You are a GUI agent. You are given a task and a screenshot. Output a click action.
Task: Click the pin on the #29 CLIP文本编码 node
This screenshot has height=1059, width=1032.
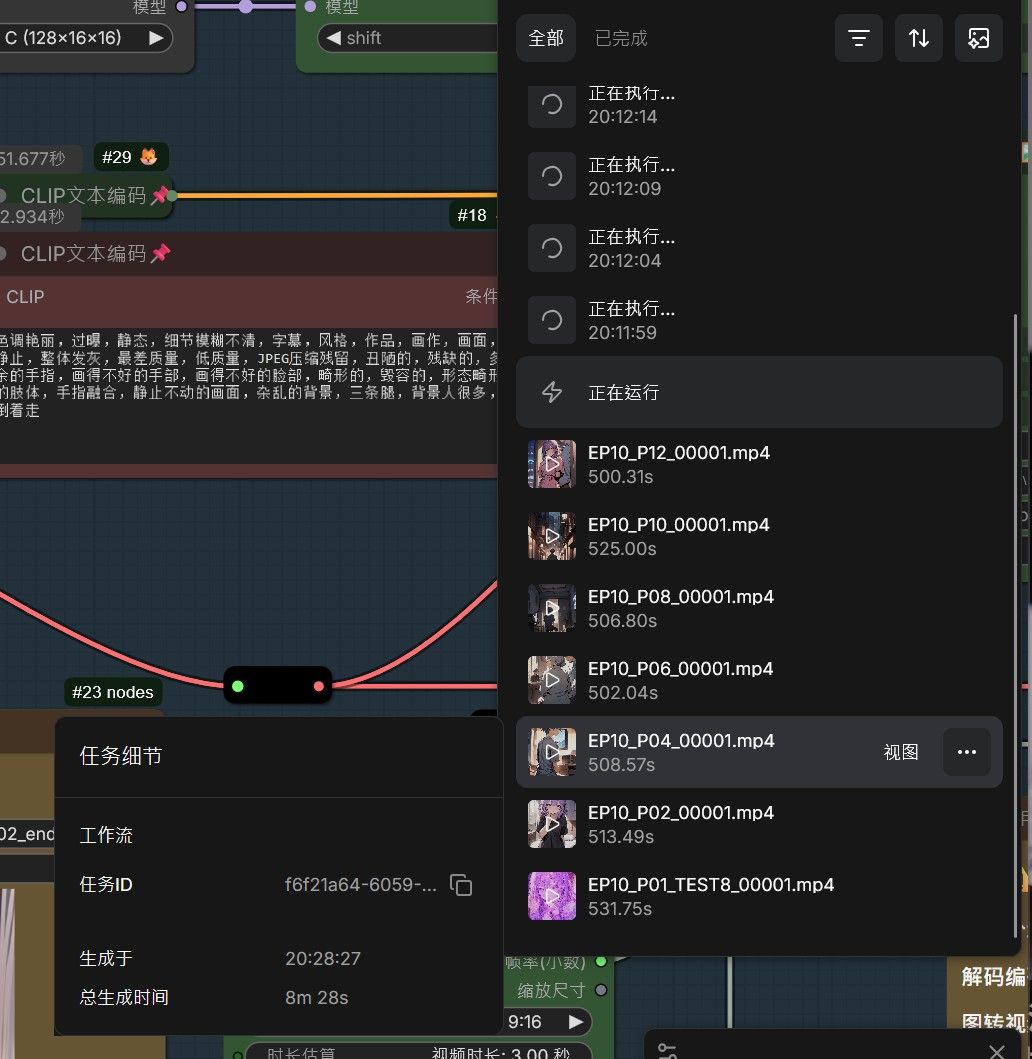click(x=160, y=196)
